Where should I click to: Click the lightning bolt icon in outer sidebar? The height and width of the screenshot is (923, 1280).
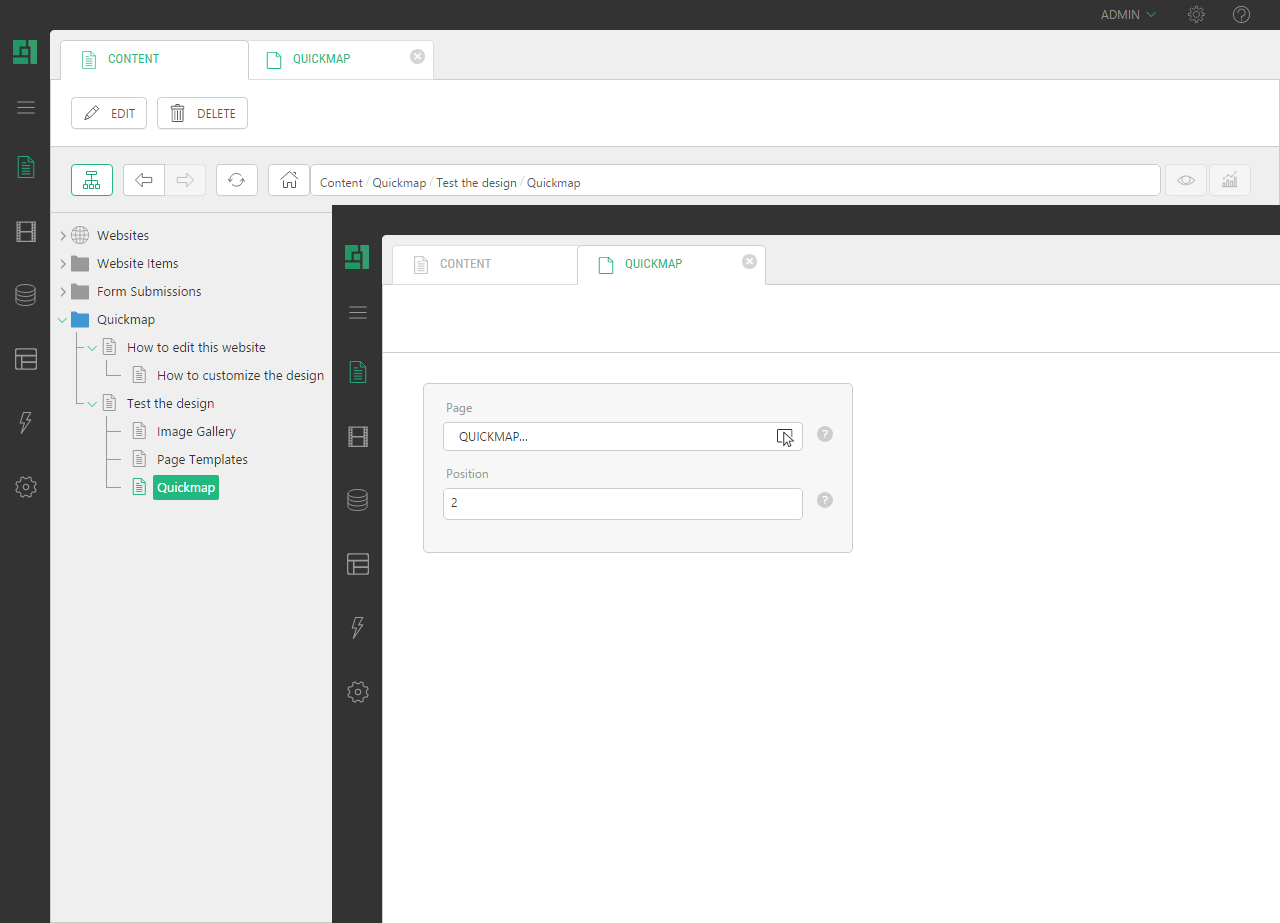click(x=26, y=423)
